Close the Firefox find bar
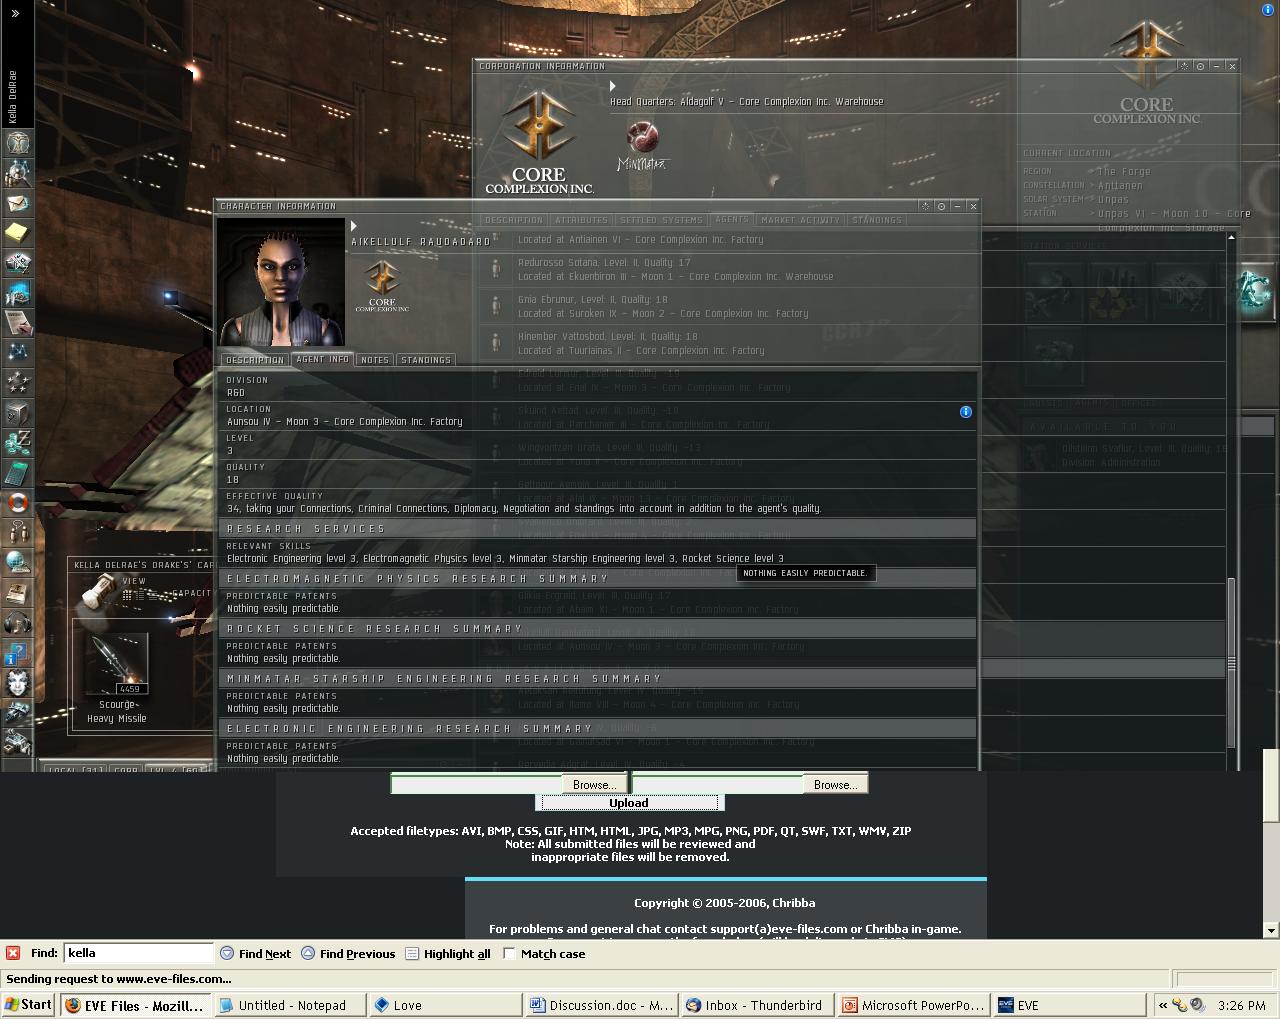This screenshot has width=1280, height=1019. pos(13,953)
